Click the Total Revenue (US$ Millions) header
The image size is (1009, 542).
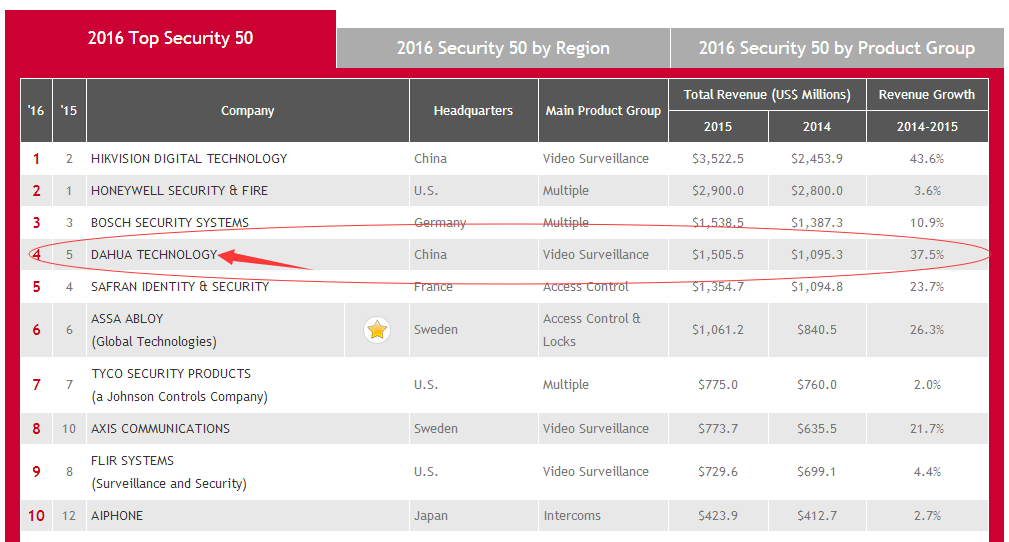[x=767, y=95]
